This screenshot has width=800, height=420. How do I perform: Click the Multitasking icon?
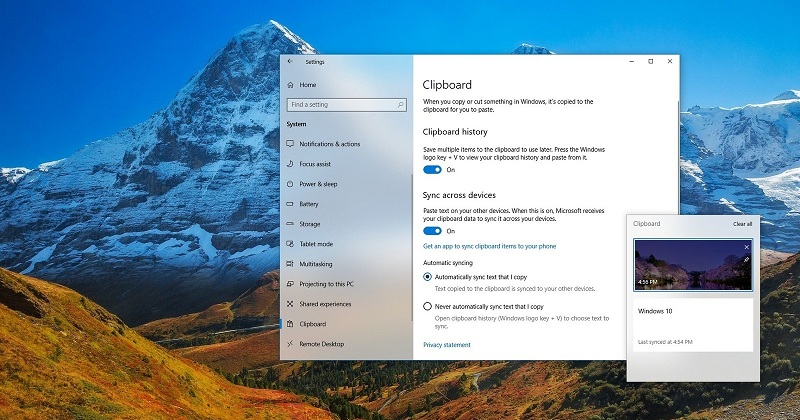pos(290,264)
